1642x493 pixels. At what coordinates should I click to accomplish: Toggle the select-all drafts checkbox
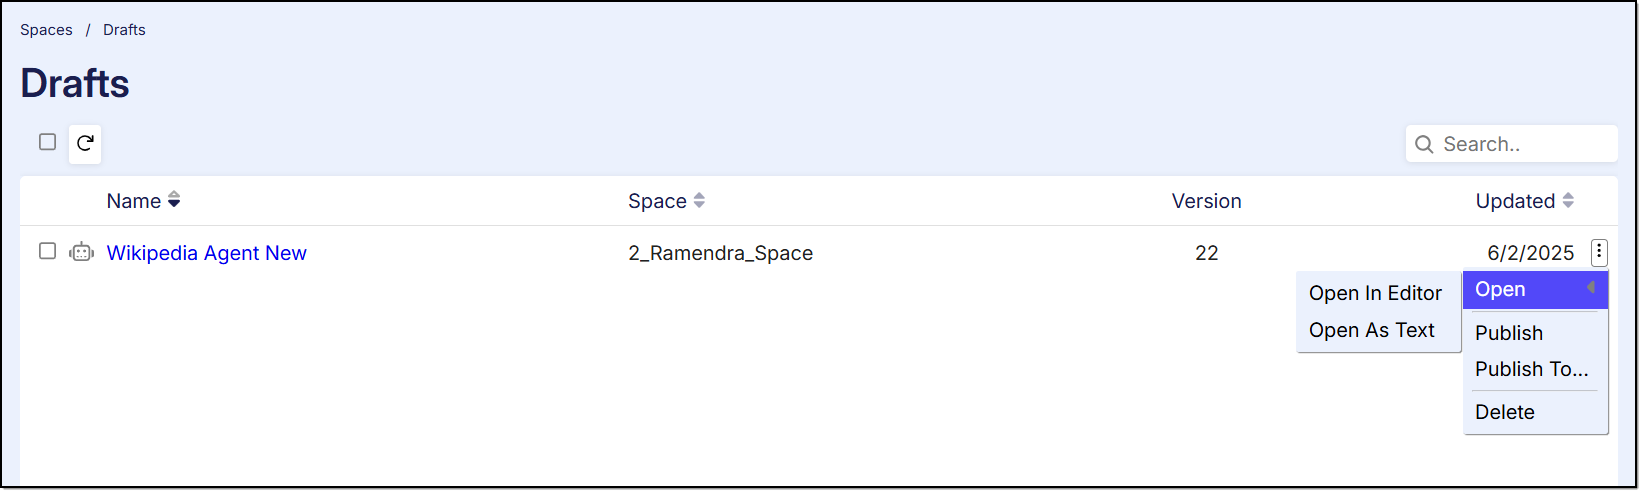pos(47,142)
